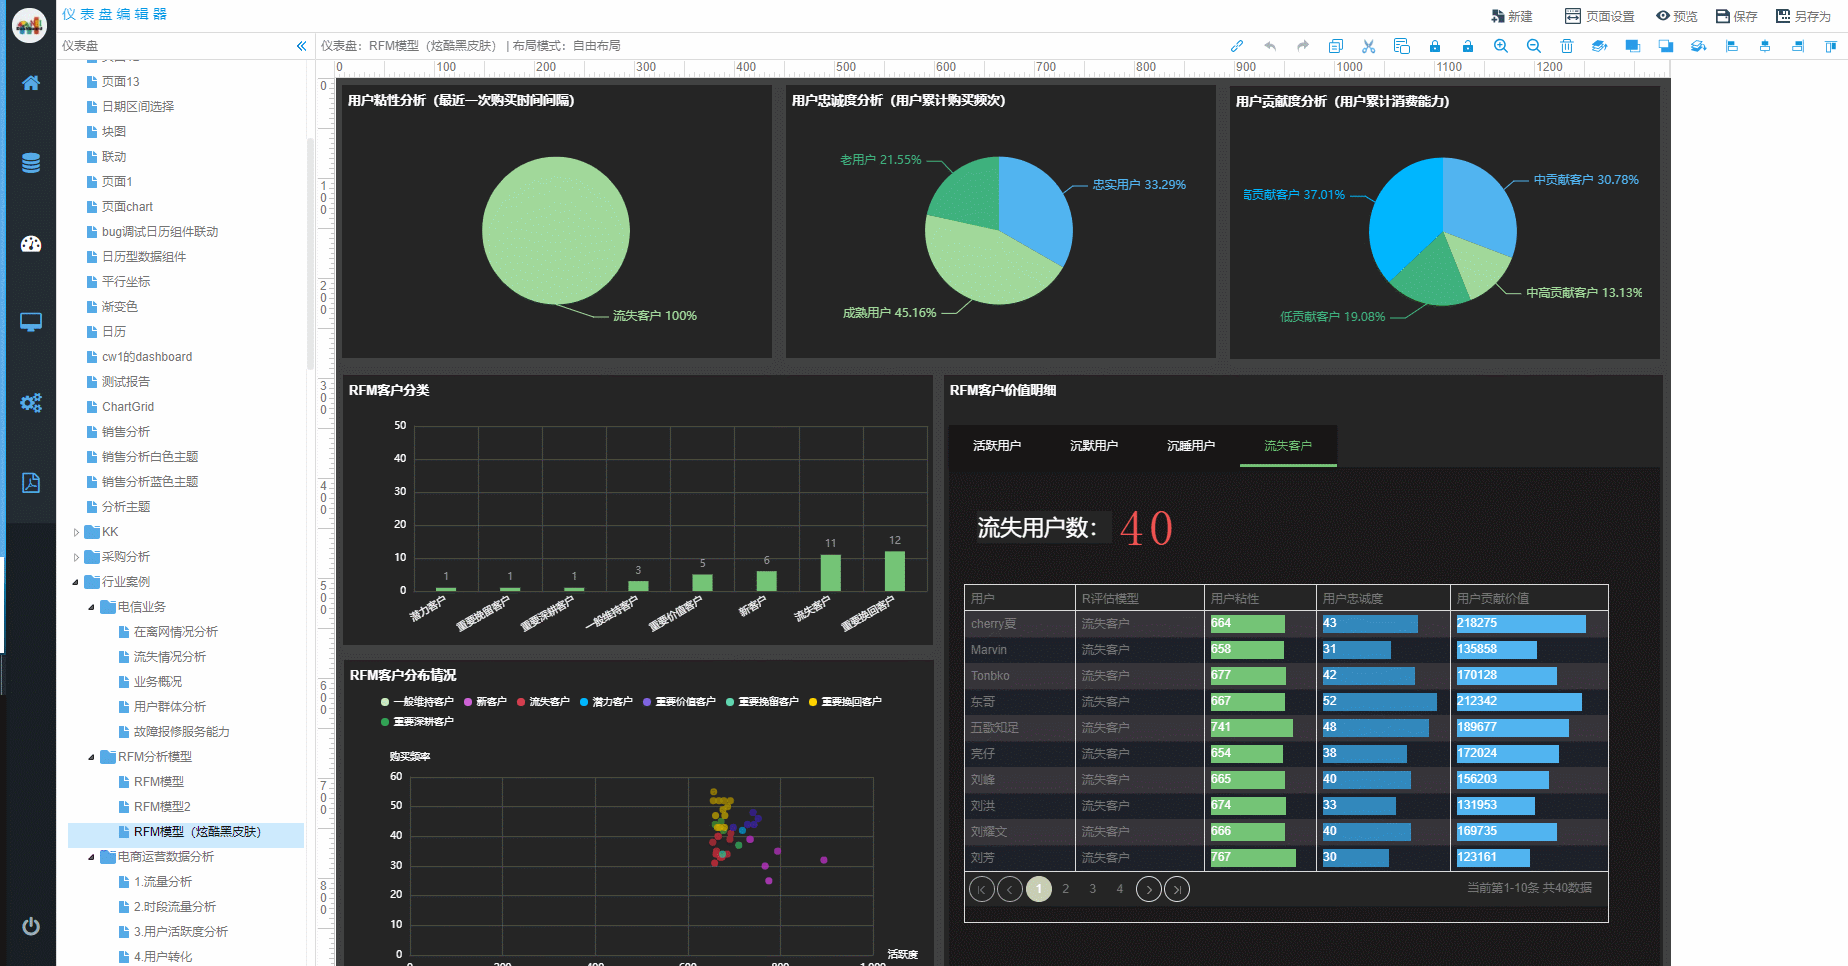Click the PDF document sidebar icon

[31, 483]
